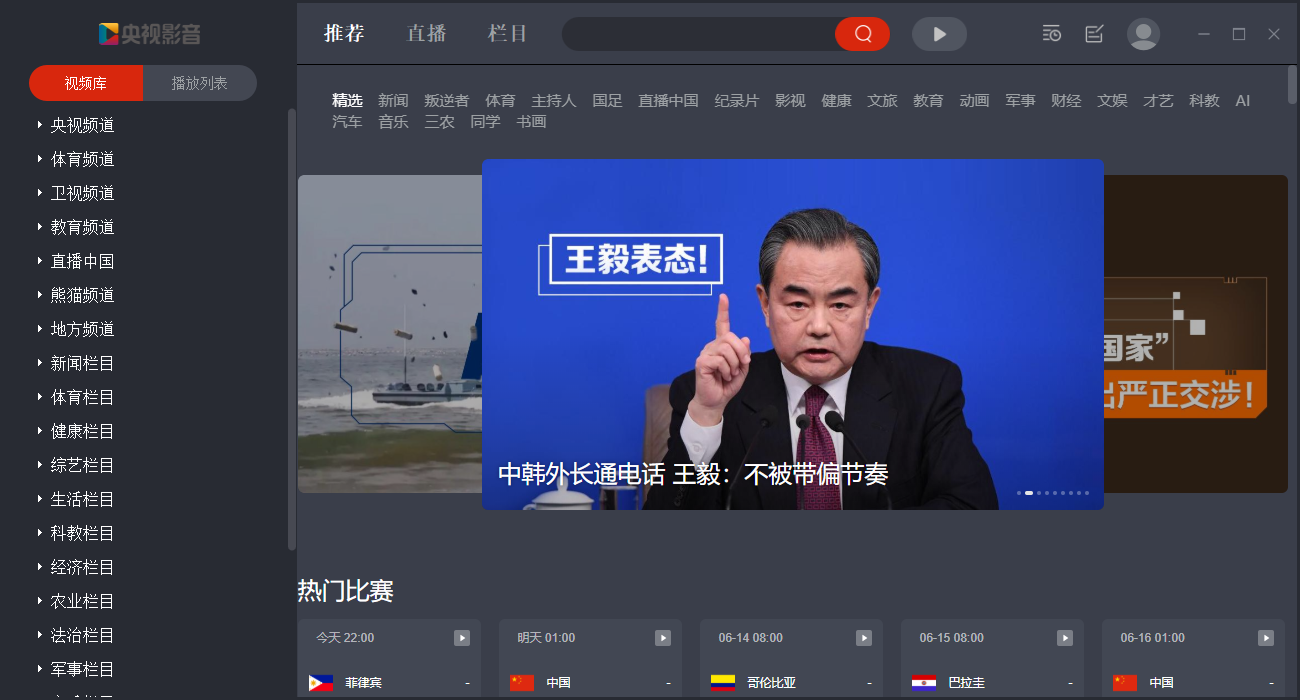Viewport: 1300px width, 700px height.
Task: Open the watch history list icon
Action: [x=1051, y=34]
